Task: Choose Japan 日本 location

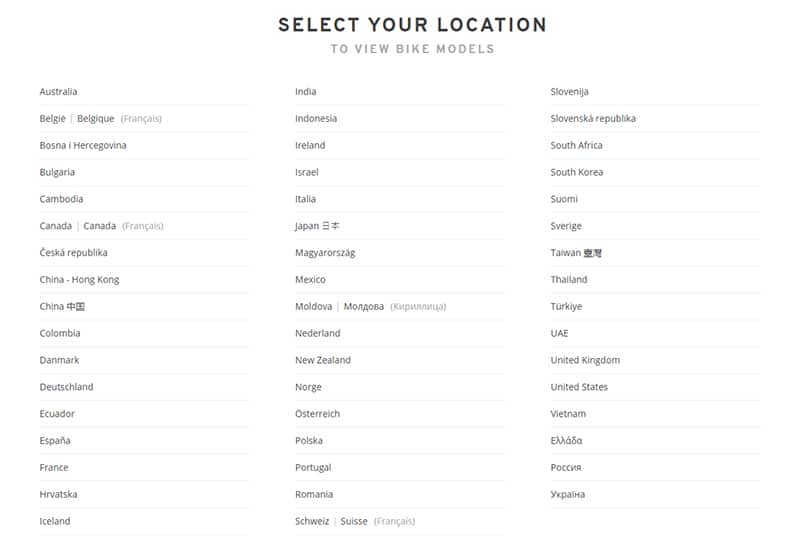Action: 317,226
